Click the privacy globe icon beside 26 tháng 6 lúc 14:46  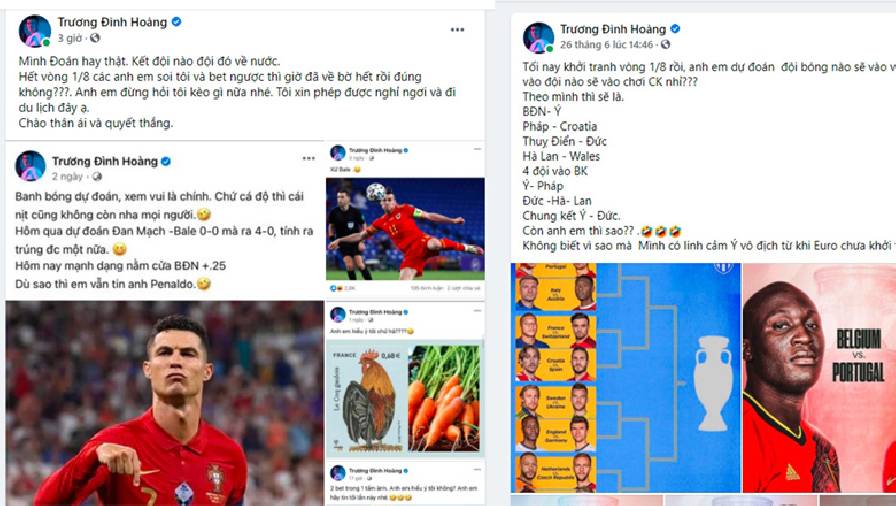(665, 44)
